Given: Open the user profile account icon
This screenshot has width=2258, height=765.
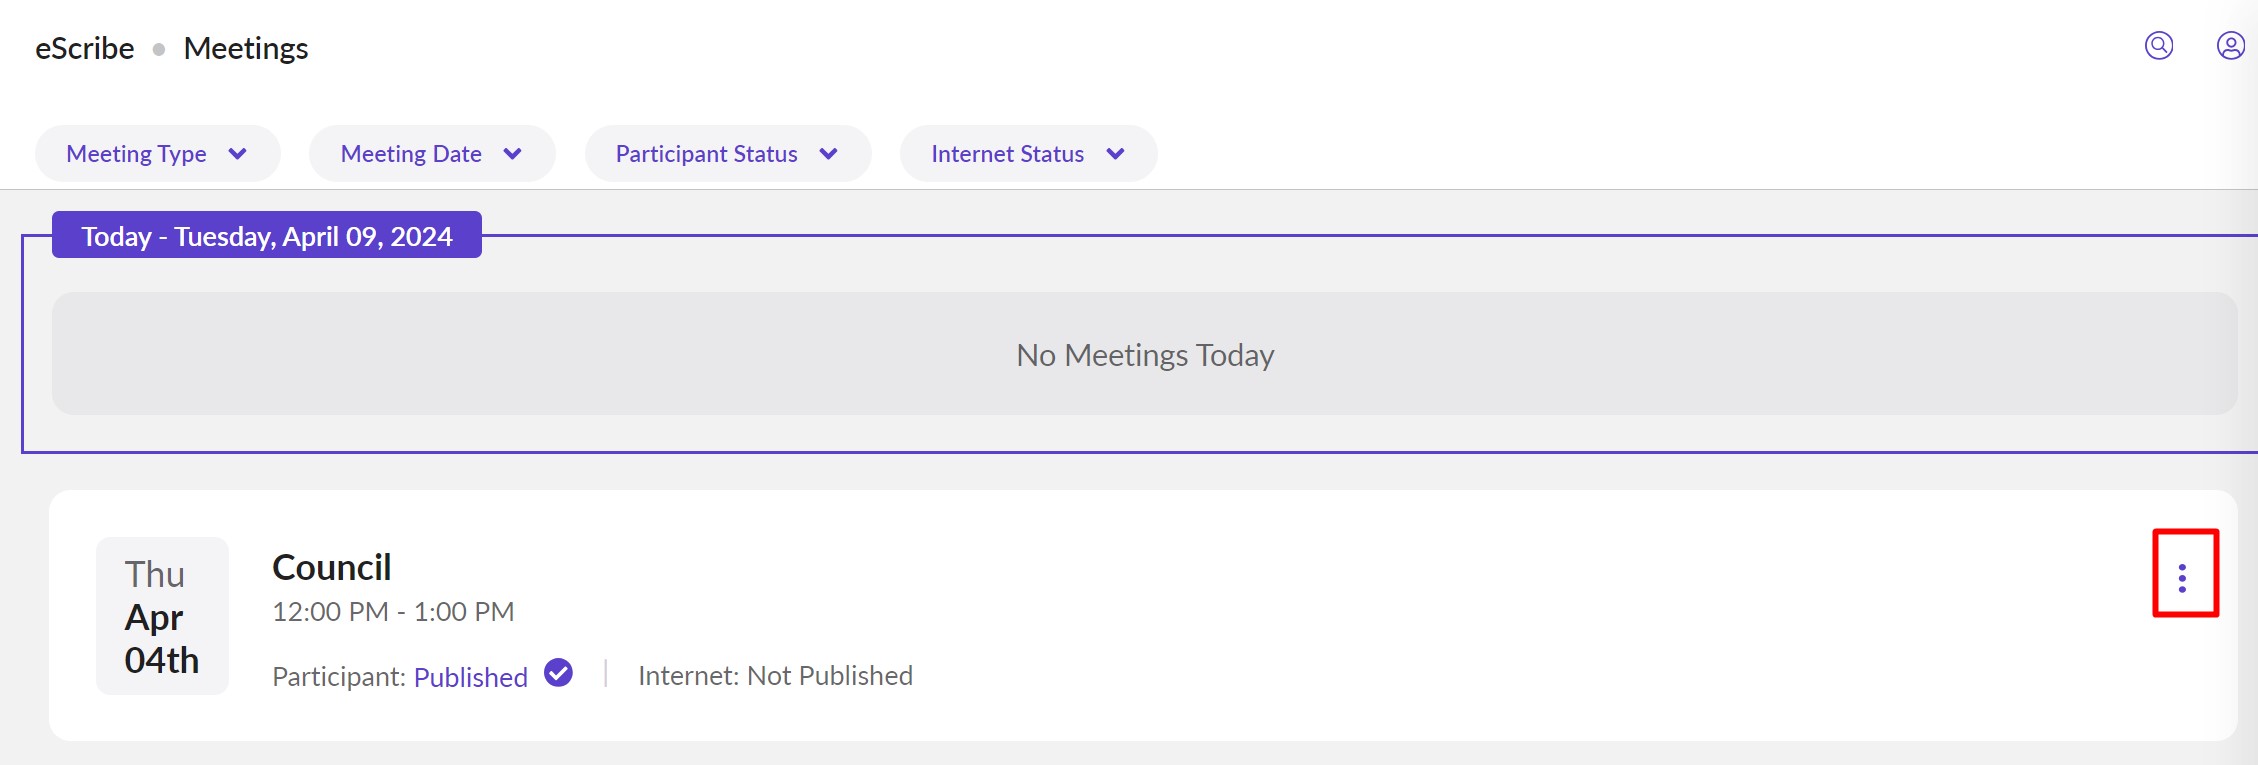Looking at the screenshot, I should tap(2230, 46).
